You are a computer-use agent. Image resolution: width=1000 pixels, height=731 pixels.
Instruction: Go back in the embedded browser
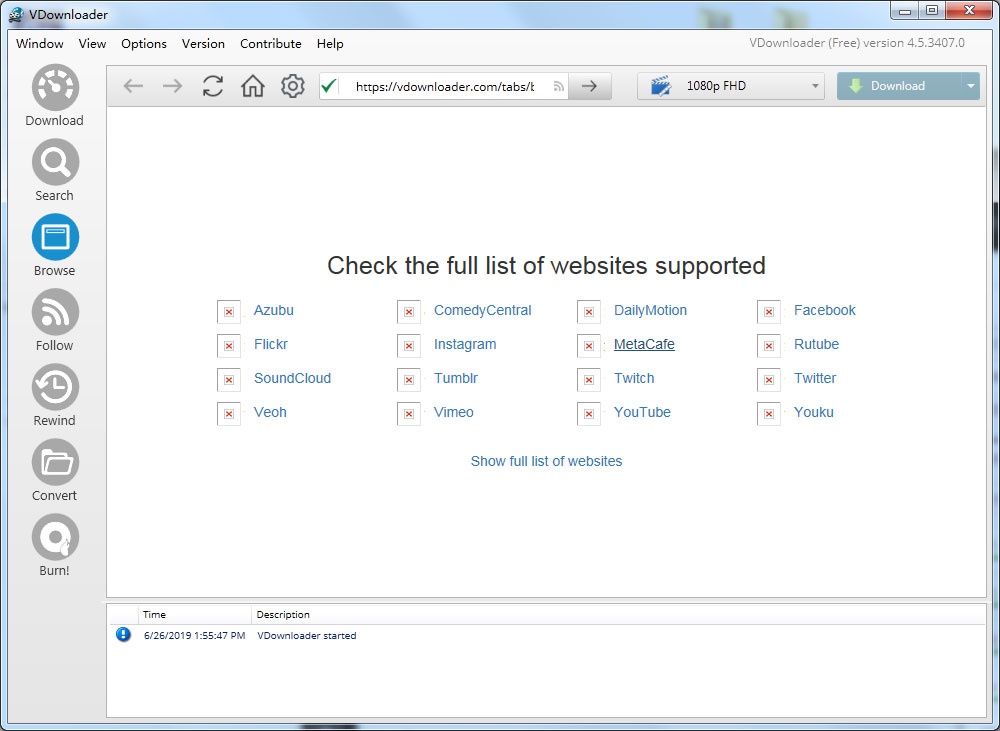(x=133, y=86)
